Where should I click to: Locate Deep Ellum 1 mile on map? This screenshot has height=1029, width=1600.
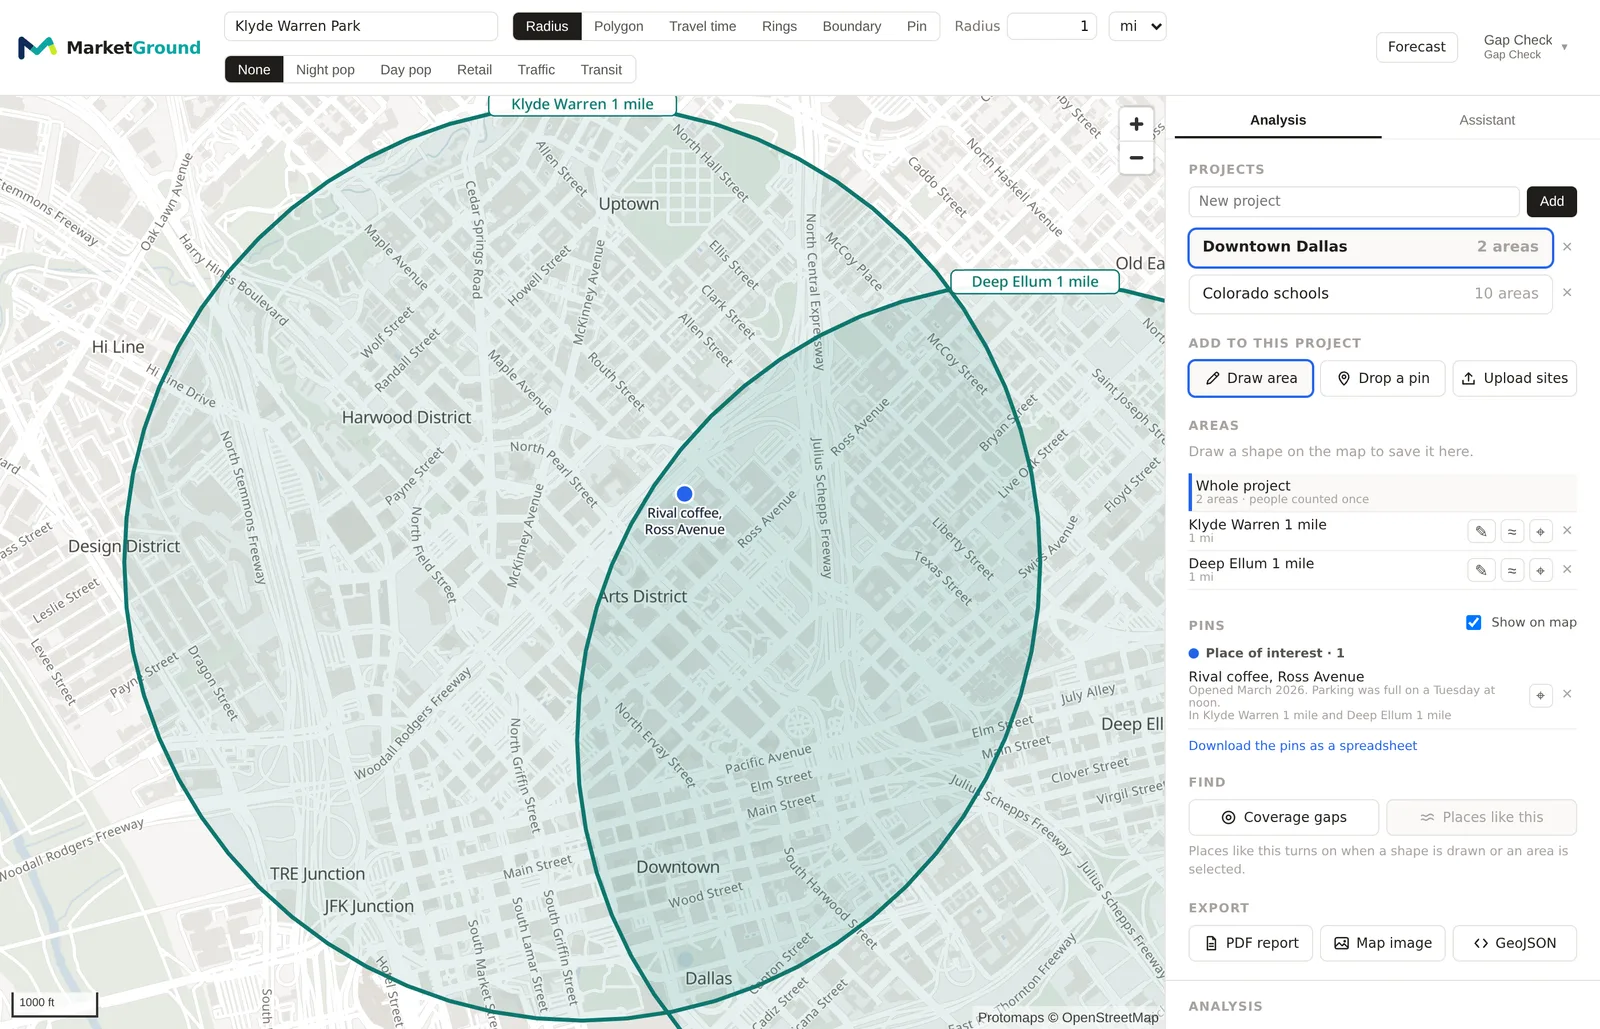click(x=1541, y=571)
